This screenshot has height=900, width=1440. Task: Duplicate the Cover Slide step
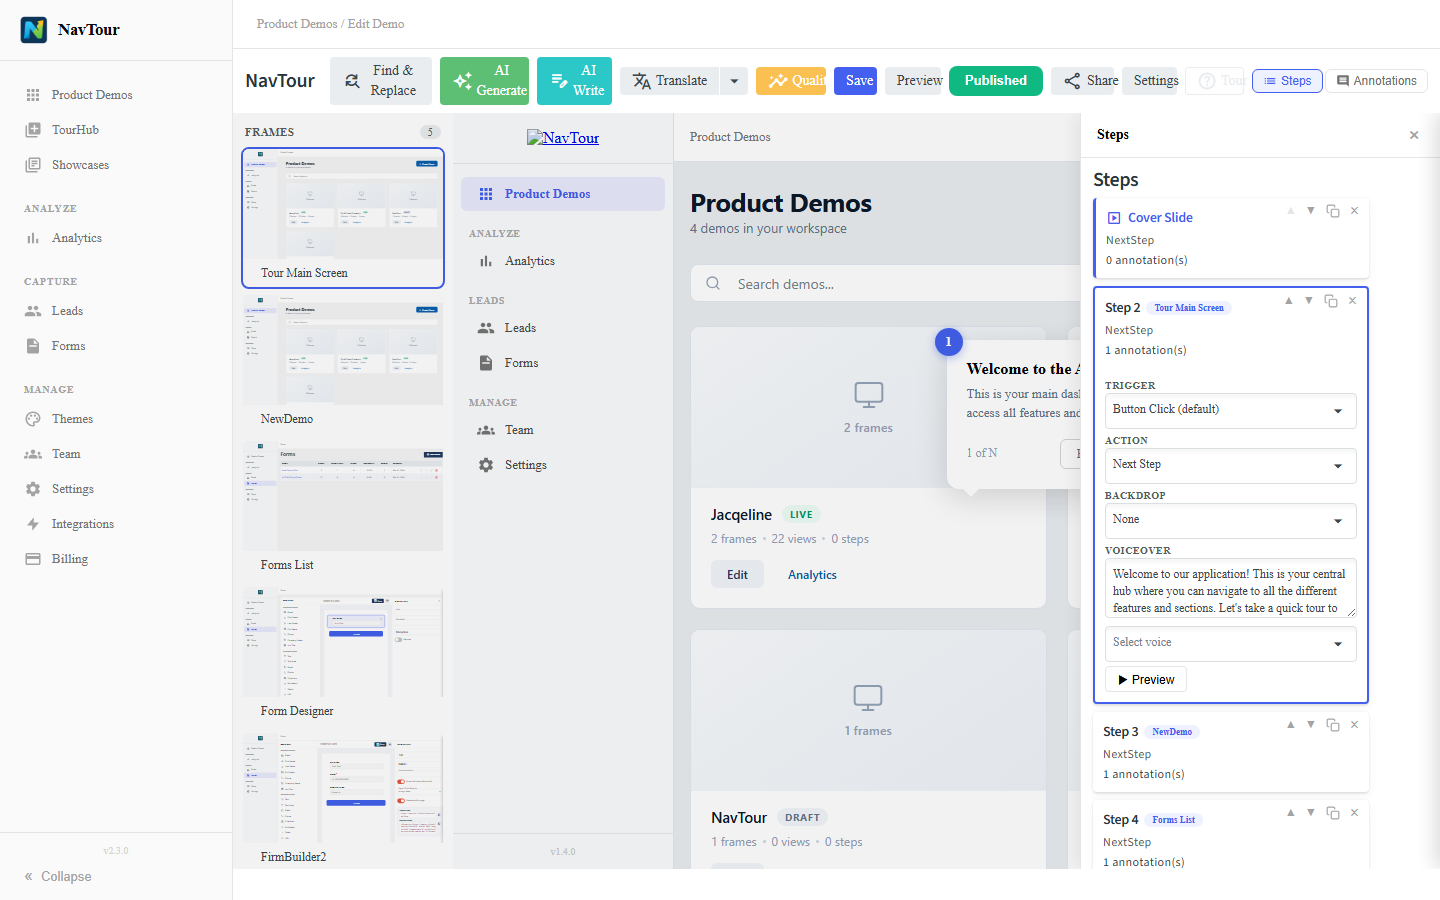[x=1333, y=211]
